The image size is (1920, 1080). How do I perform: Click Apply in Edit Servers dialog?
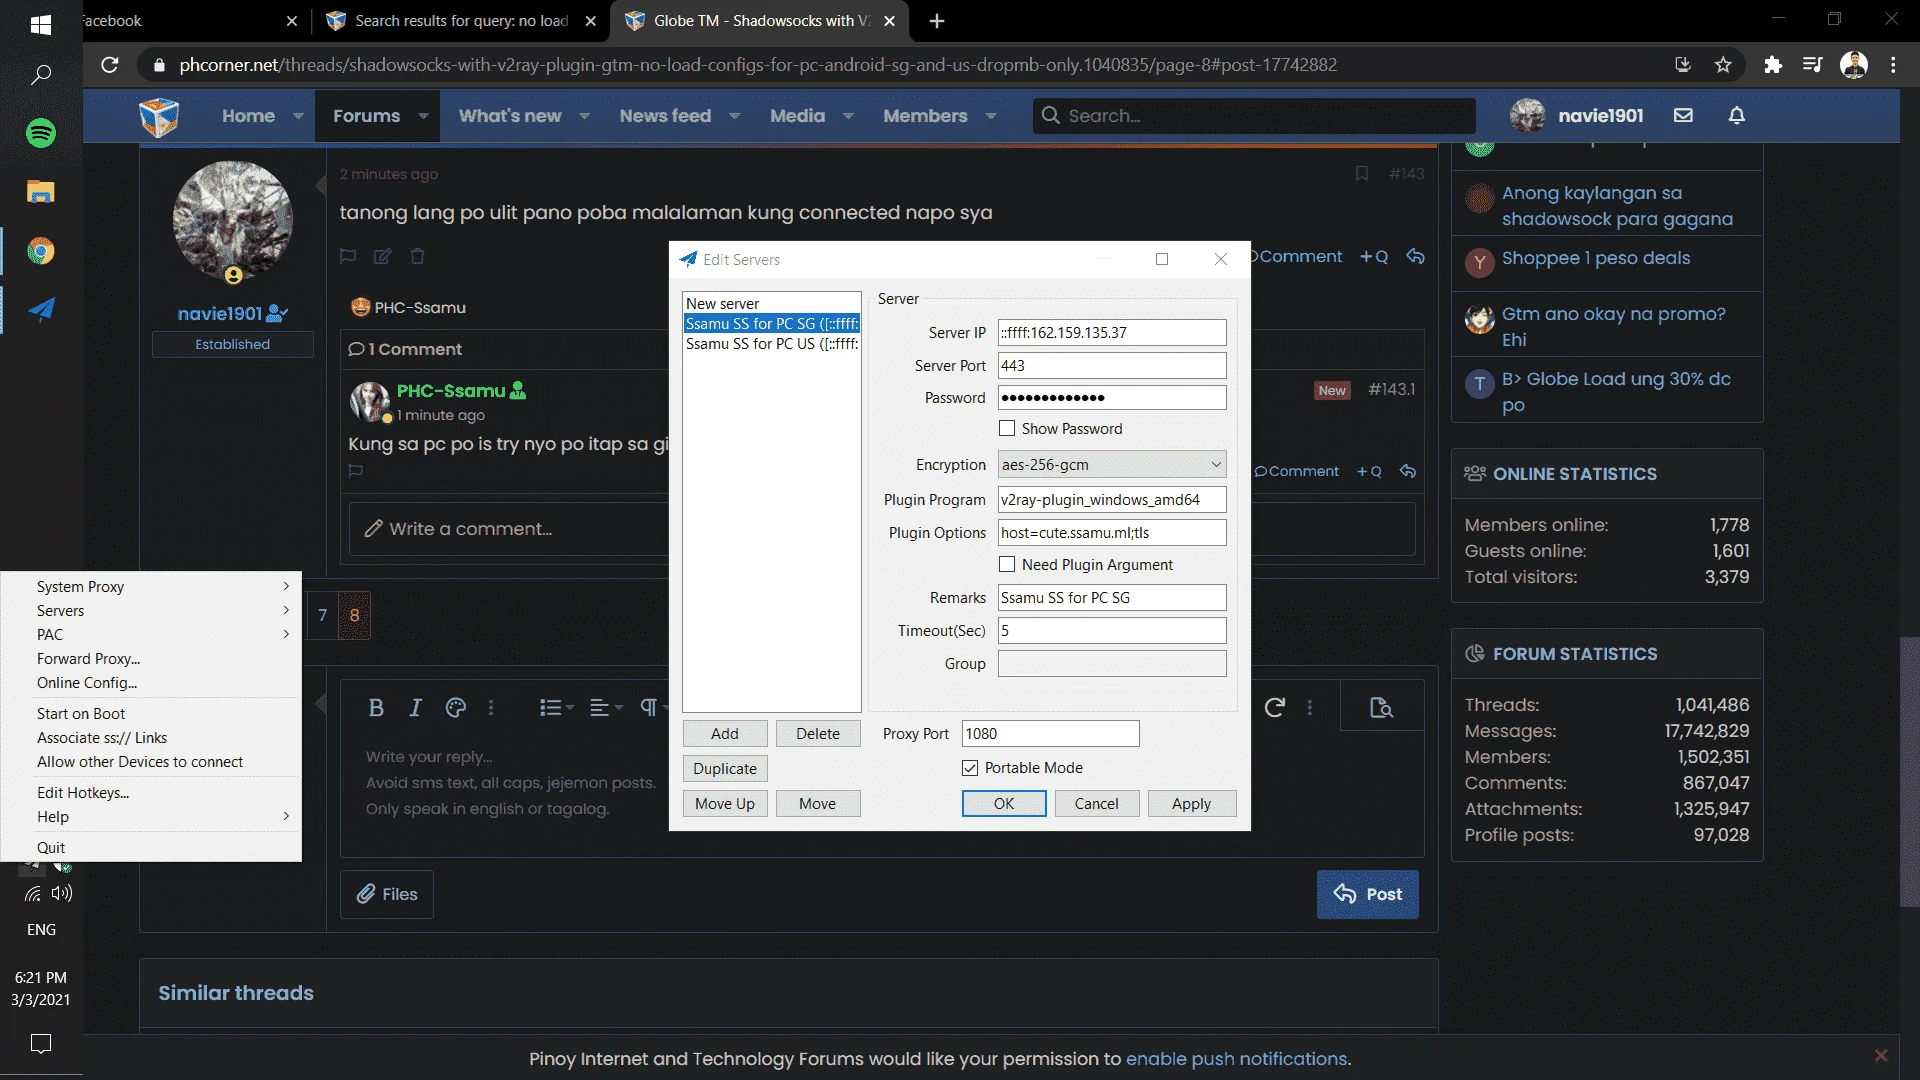pyautogui.click(x=1191, y=804)
